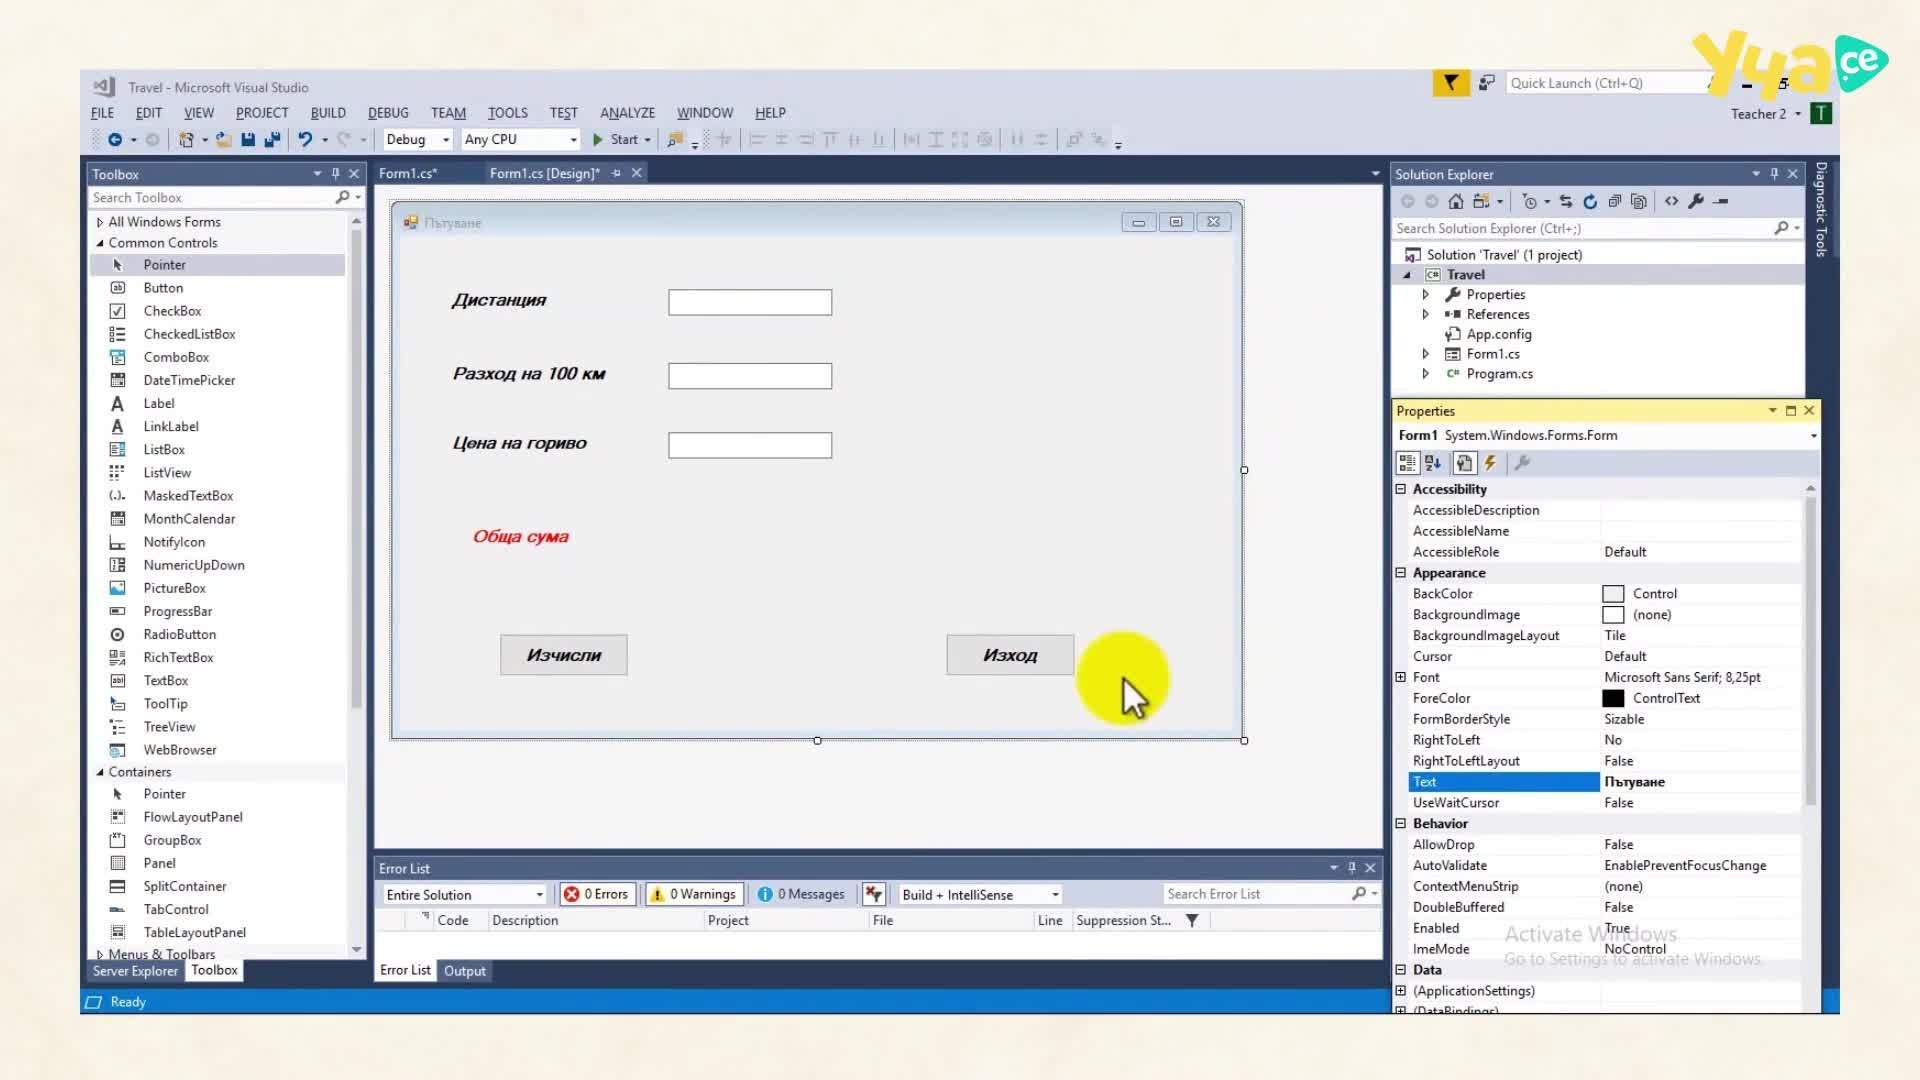The height and width of the screenshot is (1080, 1920).
Task: Select the RadioButton toolbox item
Action: pyautogui.click(x=179, y=634)
